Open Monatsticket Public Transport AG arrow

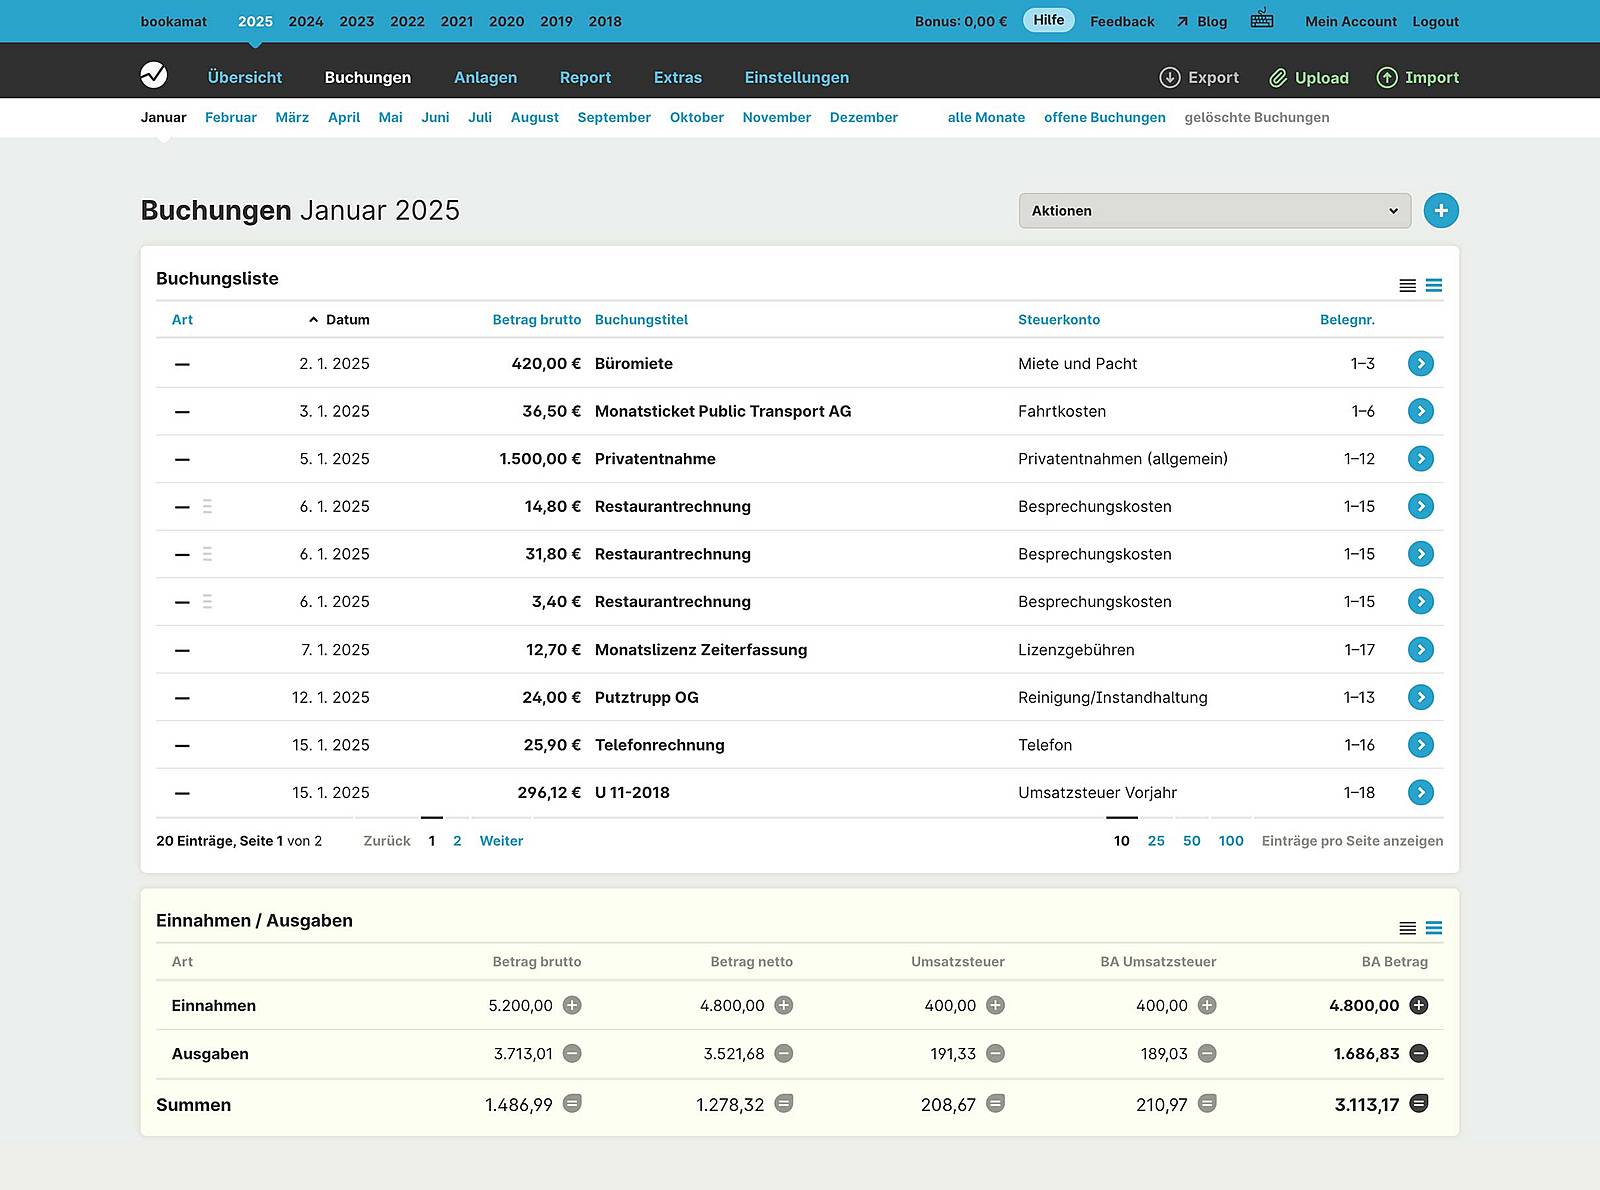tap(1420, 411)
